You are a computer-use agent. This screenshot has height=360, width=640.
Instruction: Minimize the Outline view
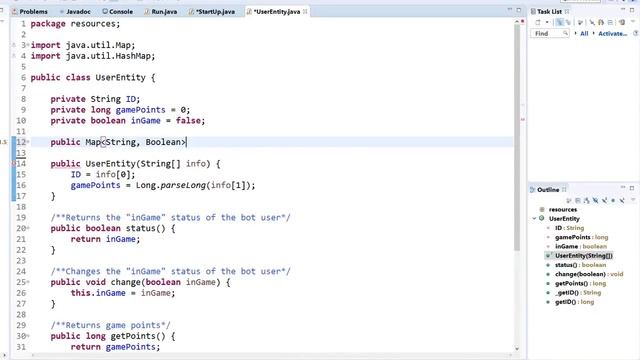[x=623, y=187]
